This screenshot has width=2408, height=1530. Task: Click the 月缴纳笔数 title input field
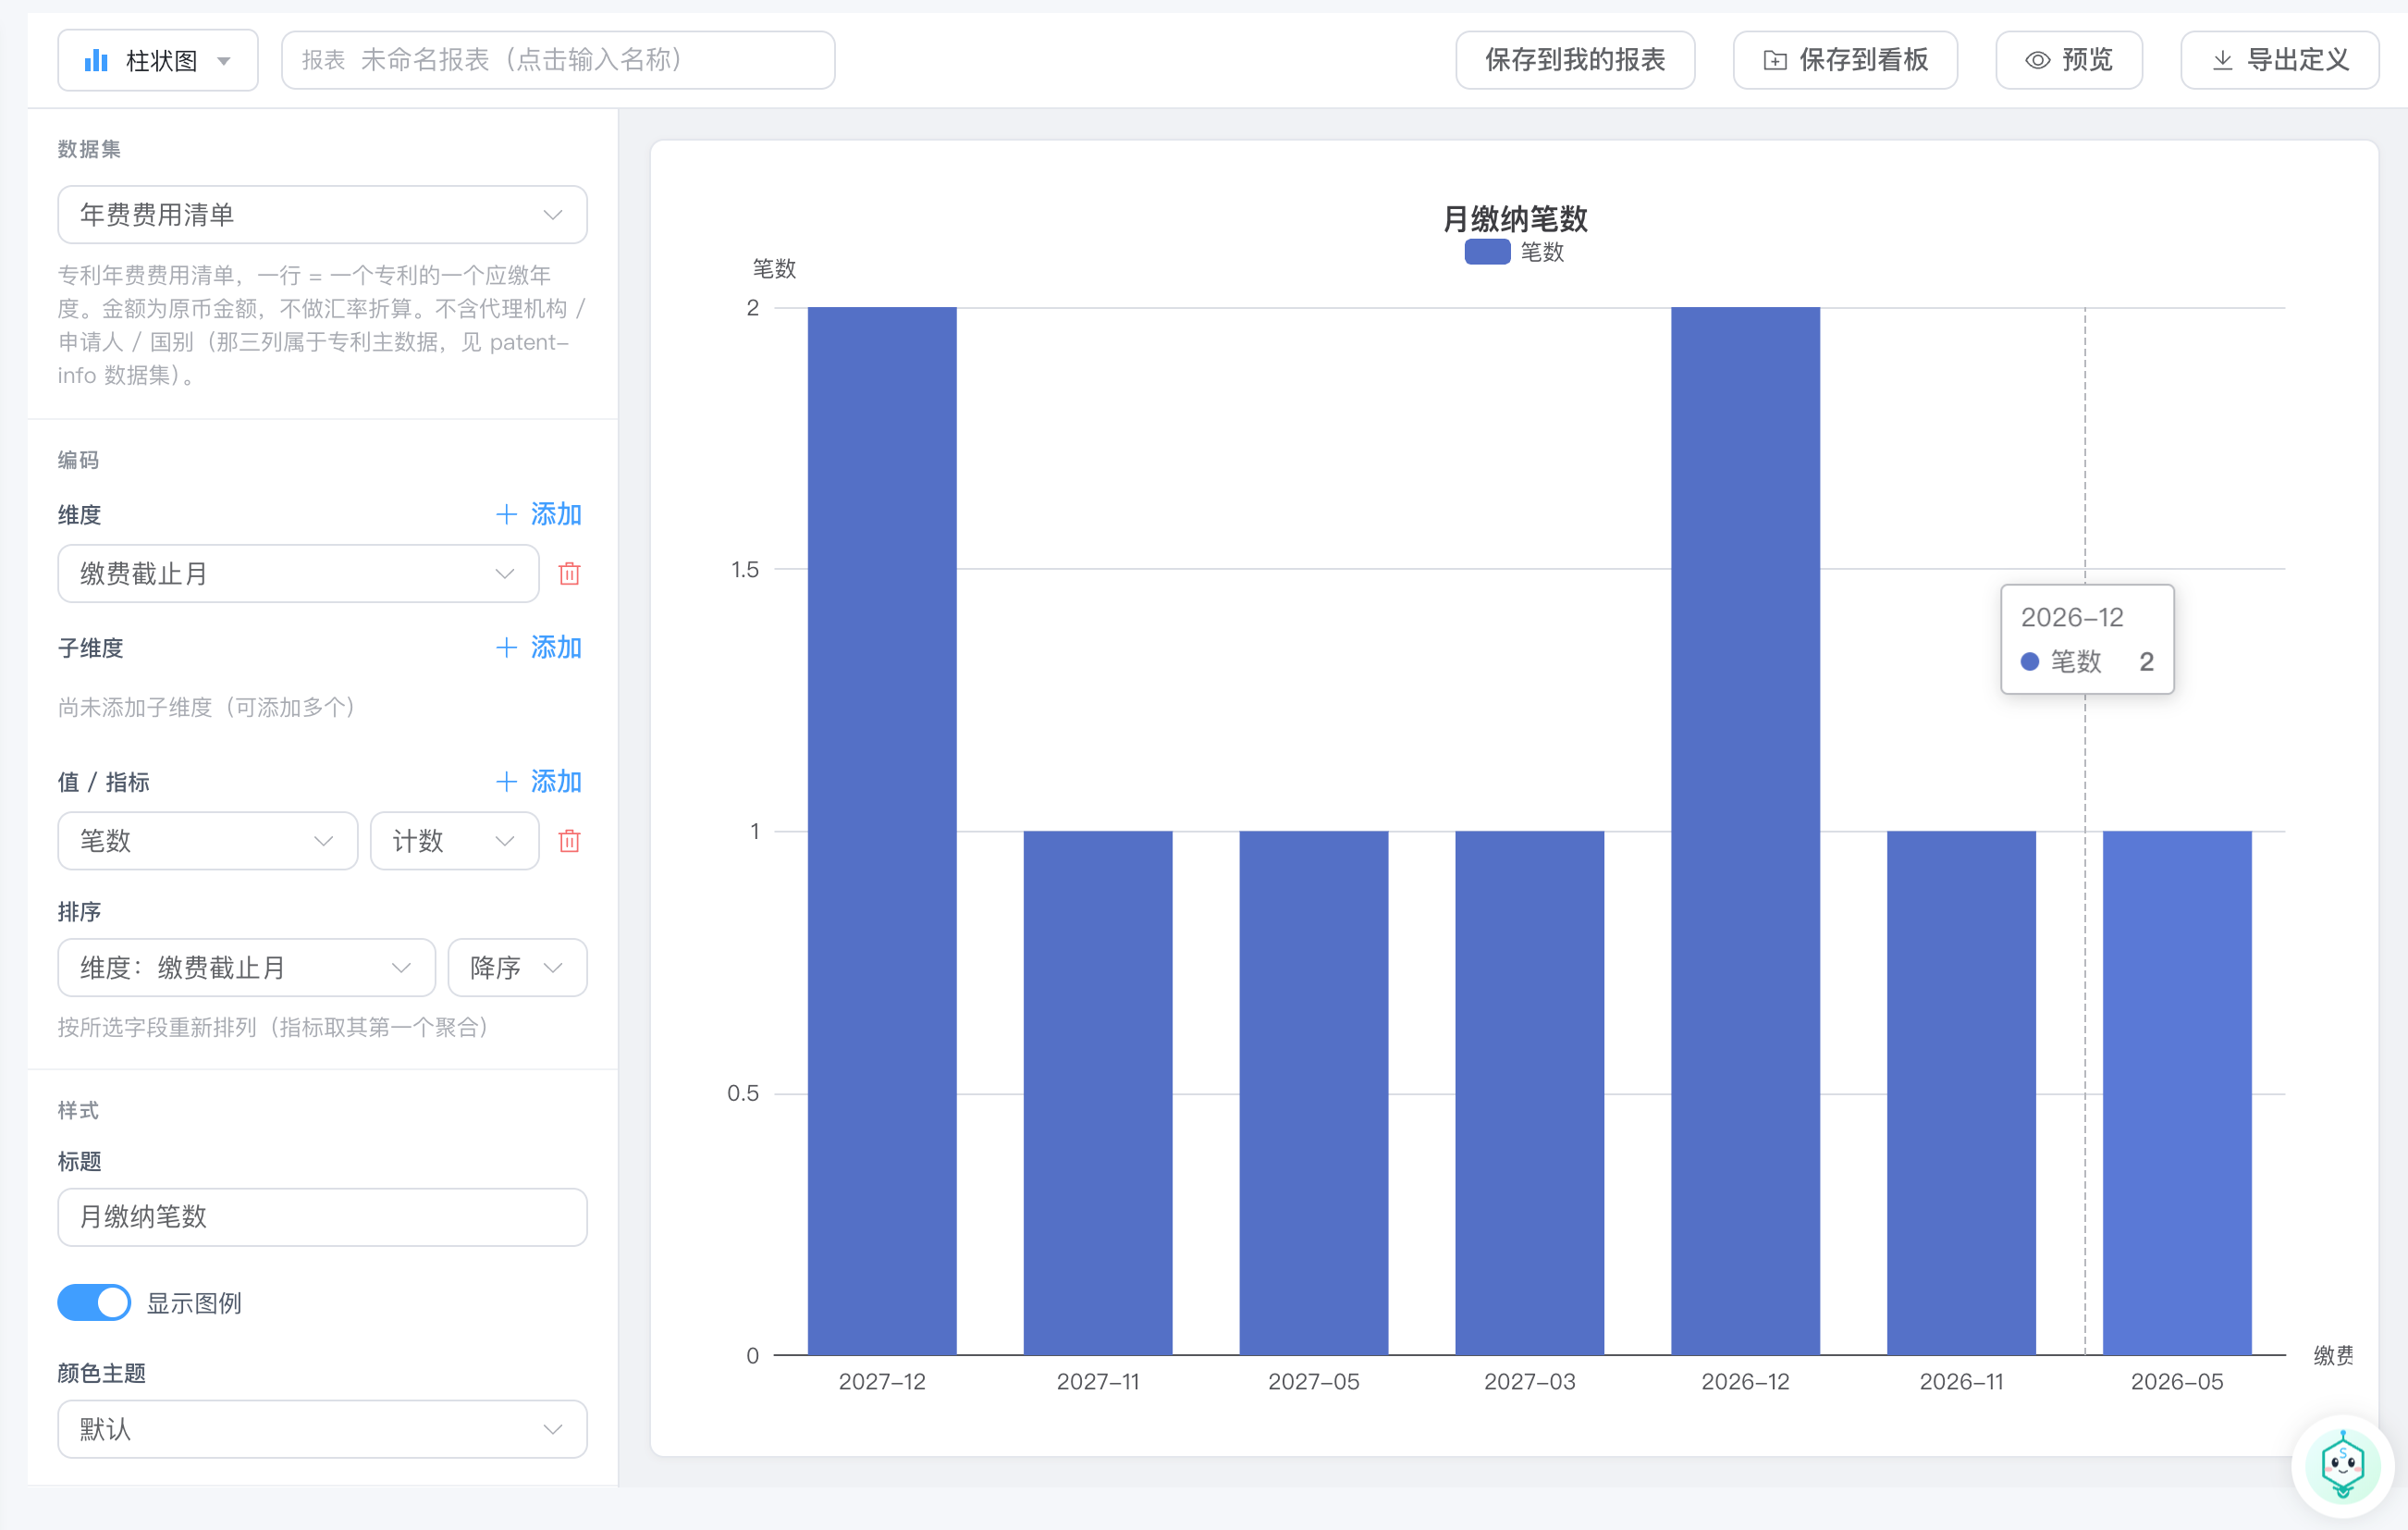[322, 1216]
